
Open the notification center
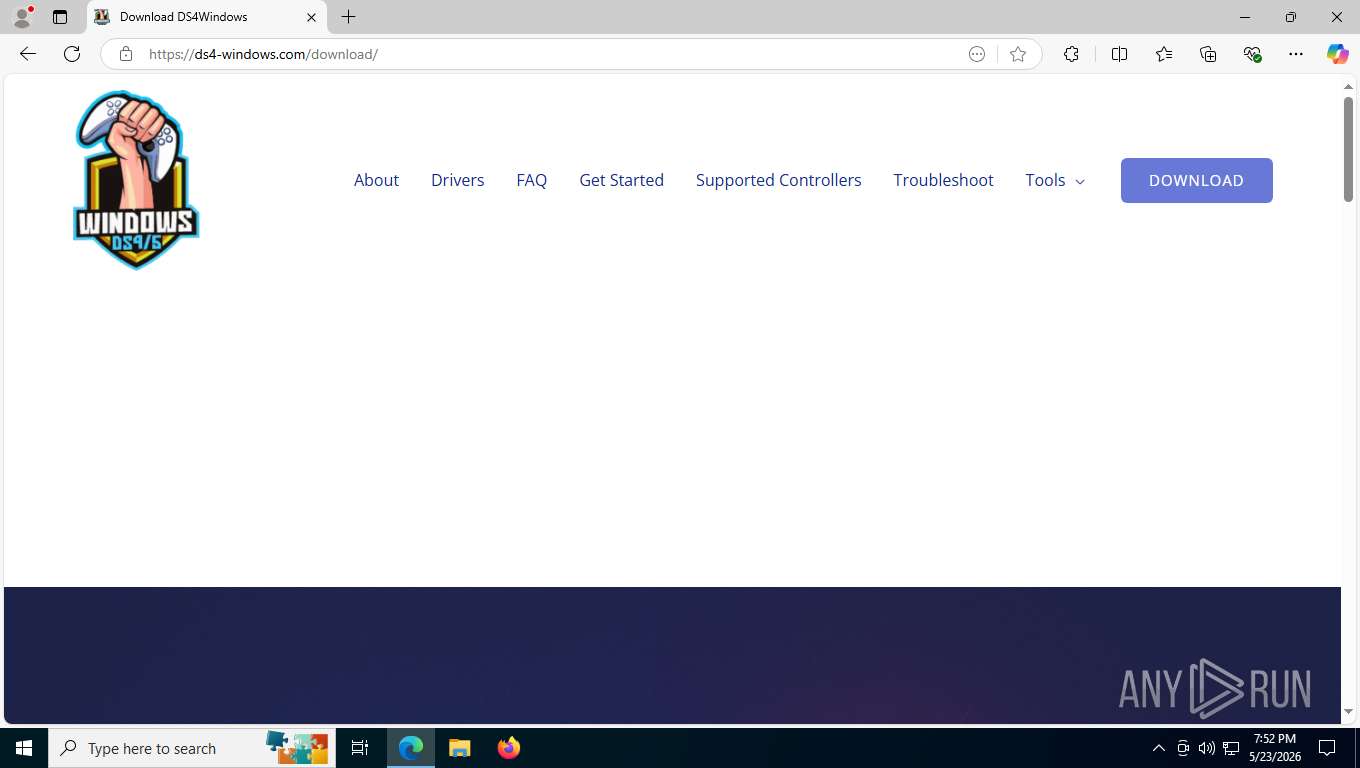point(1327,748)
